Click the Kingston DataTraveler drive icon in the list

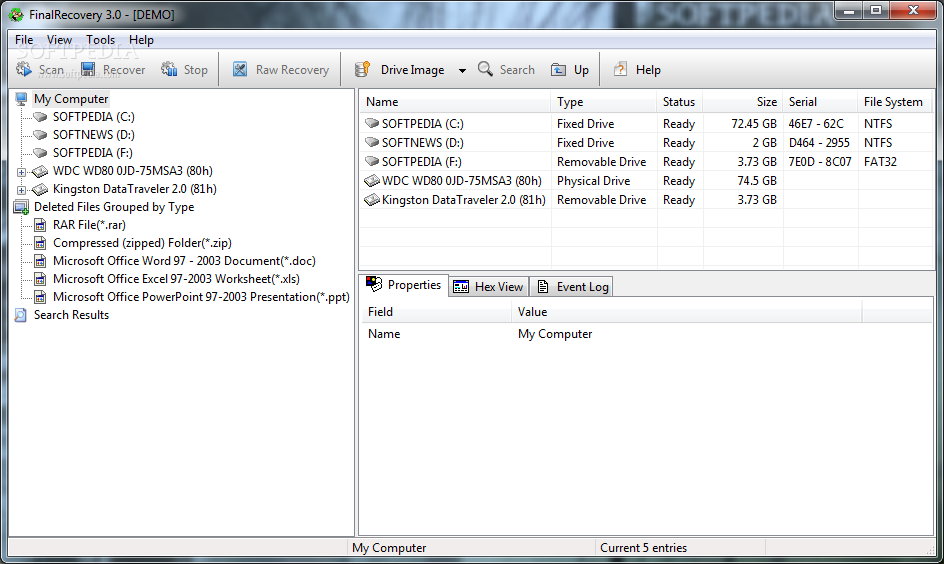coord(372,200)
